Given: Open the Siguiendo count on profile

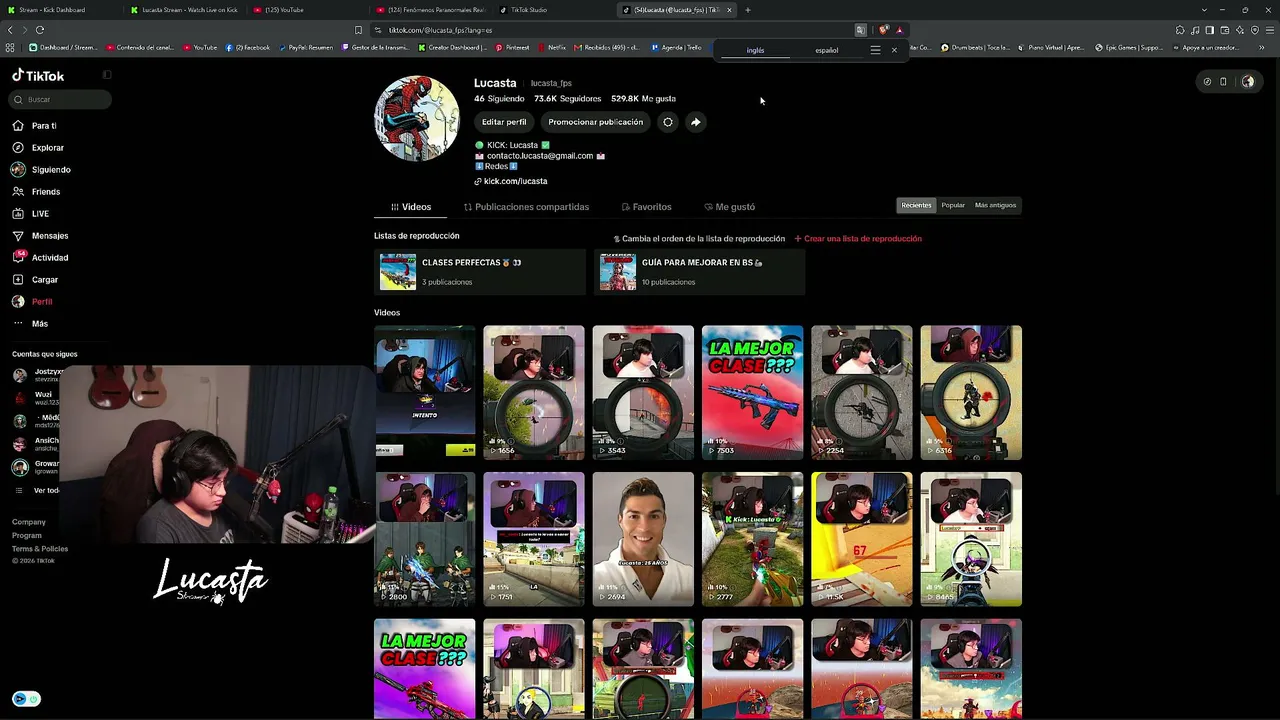Looking at the screenshot, I should coord(499,99).
